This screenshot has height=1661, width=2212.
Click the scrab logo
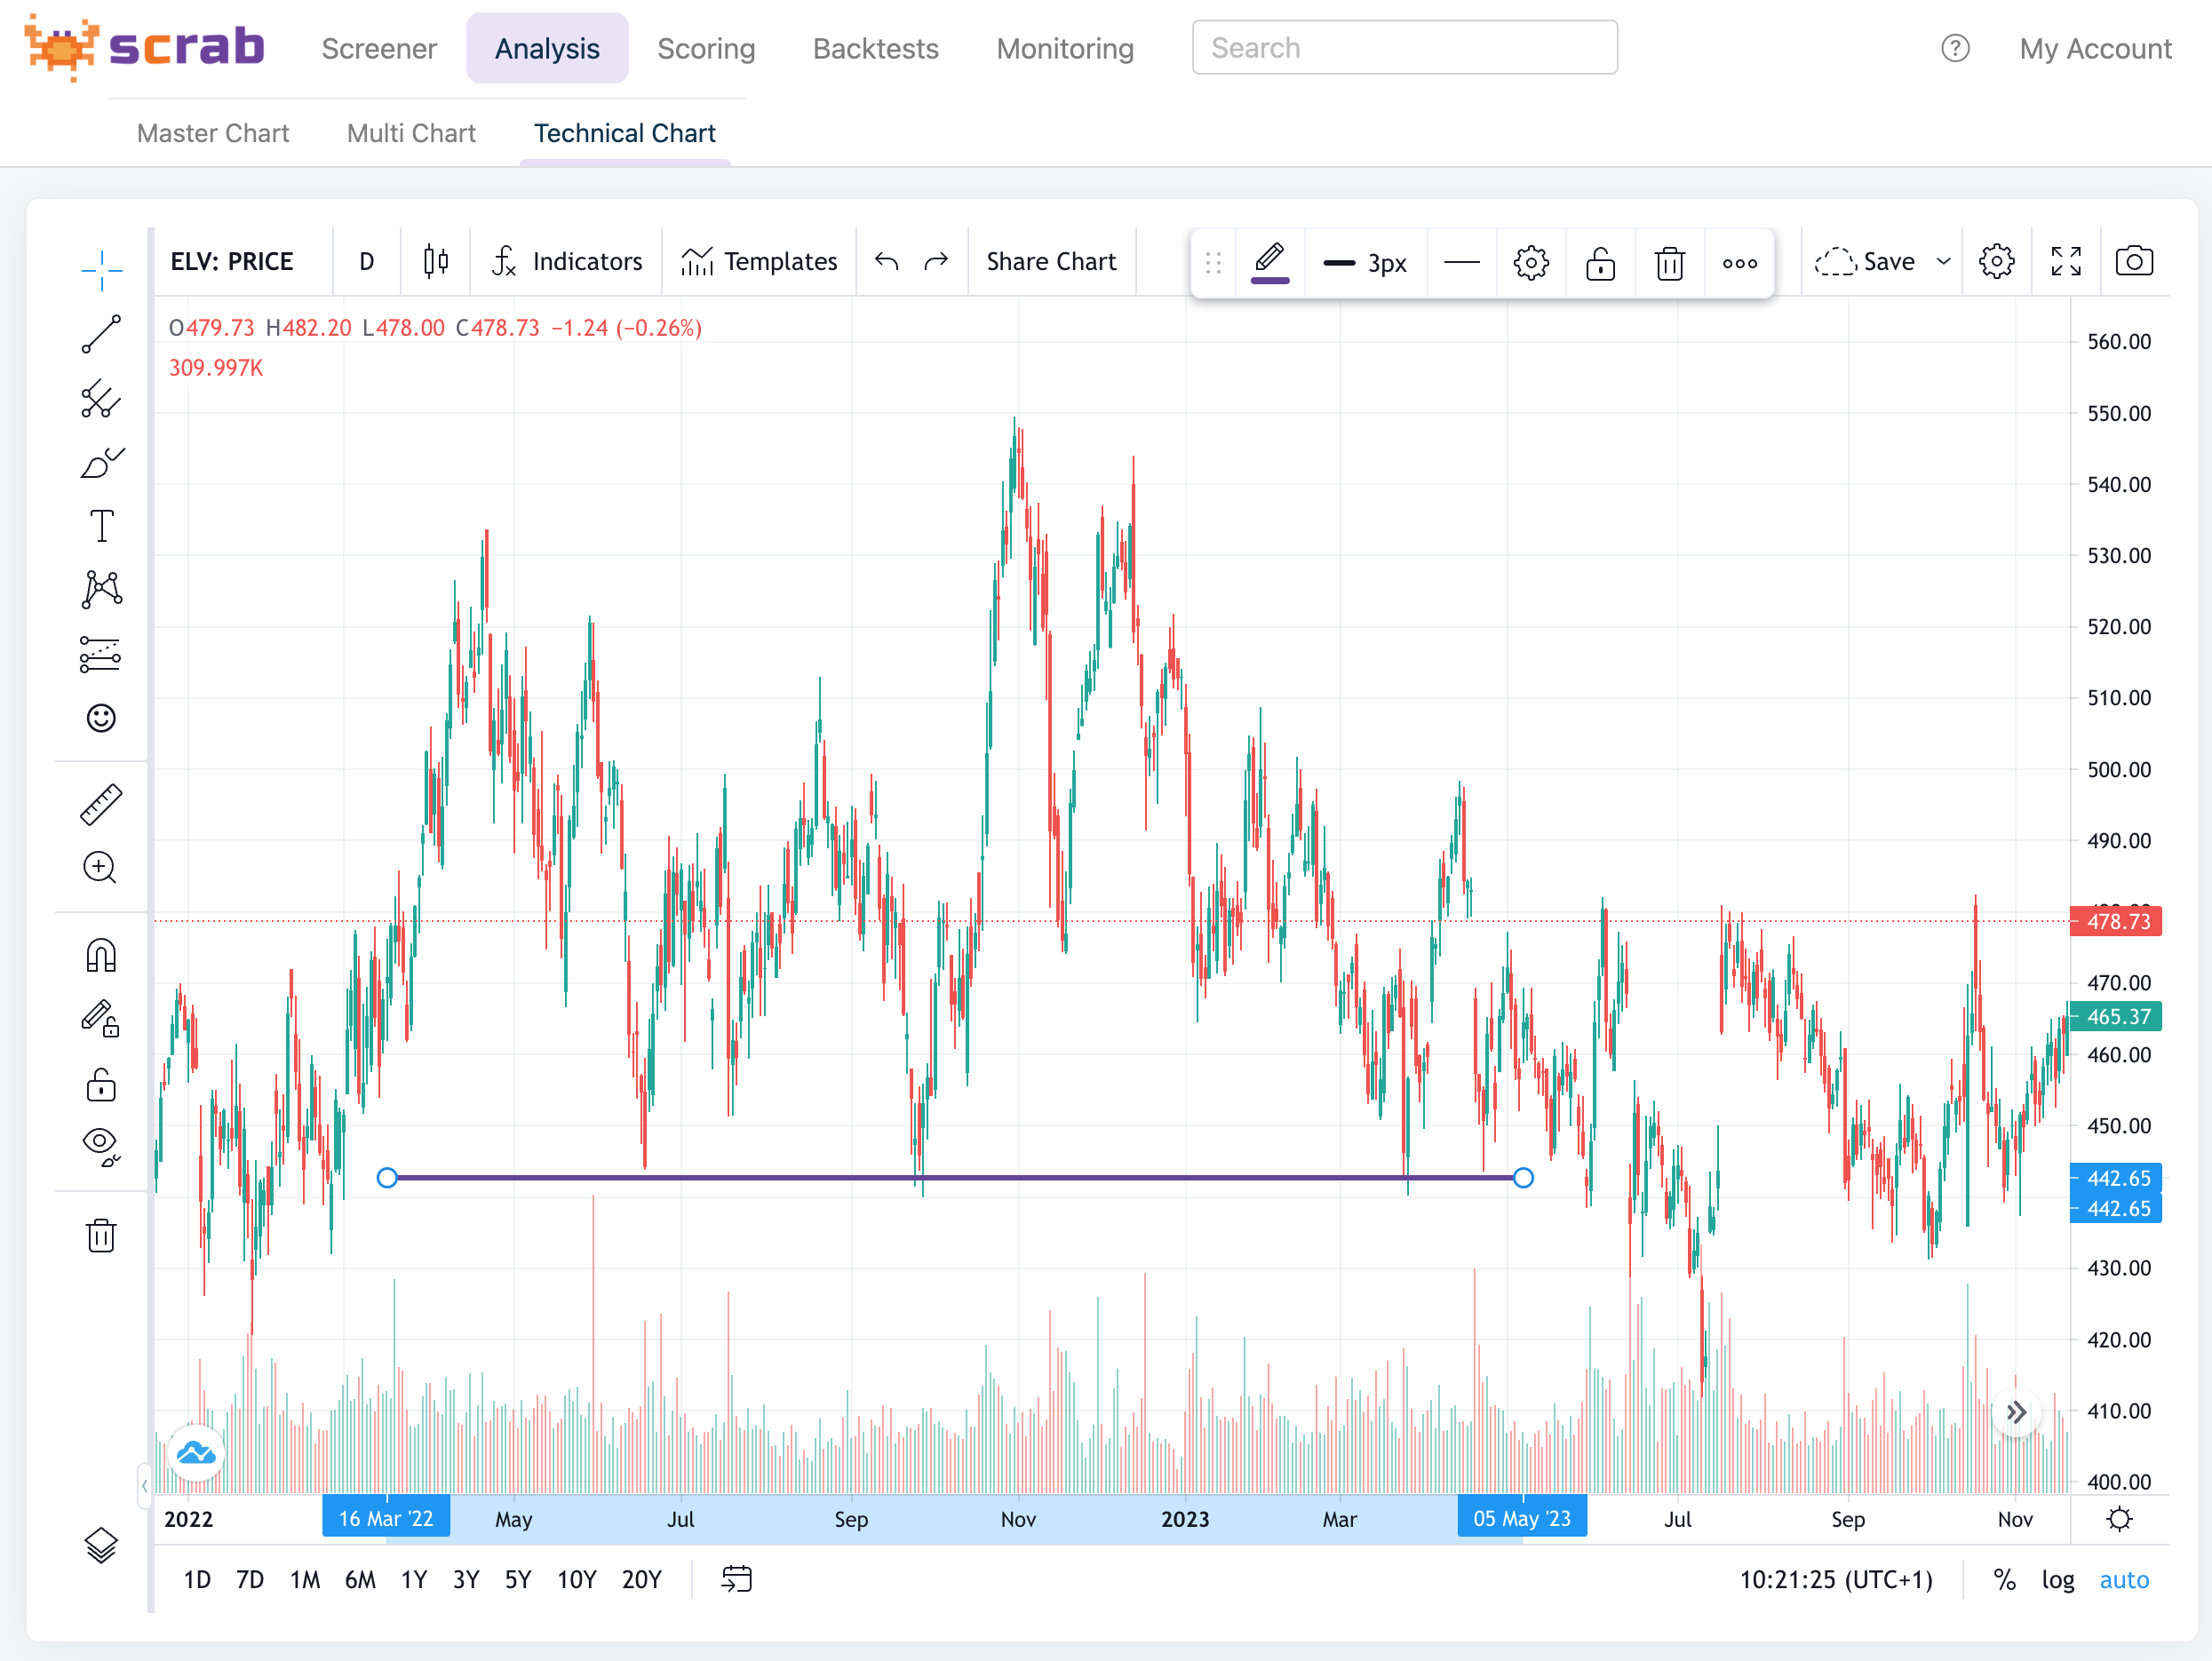click(145, 46)
